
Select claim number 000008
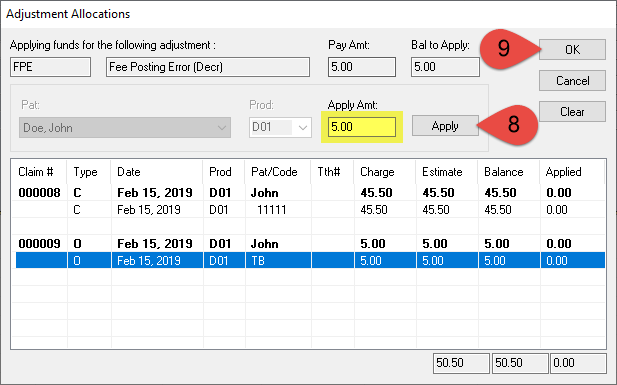click(39, 193)
